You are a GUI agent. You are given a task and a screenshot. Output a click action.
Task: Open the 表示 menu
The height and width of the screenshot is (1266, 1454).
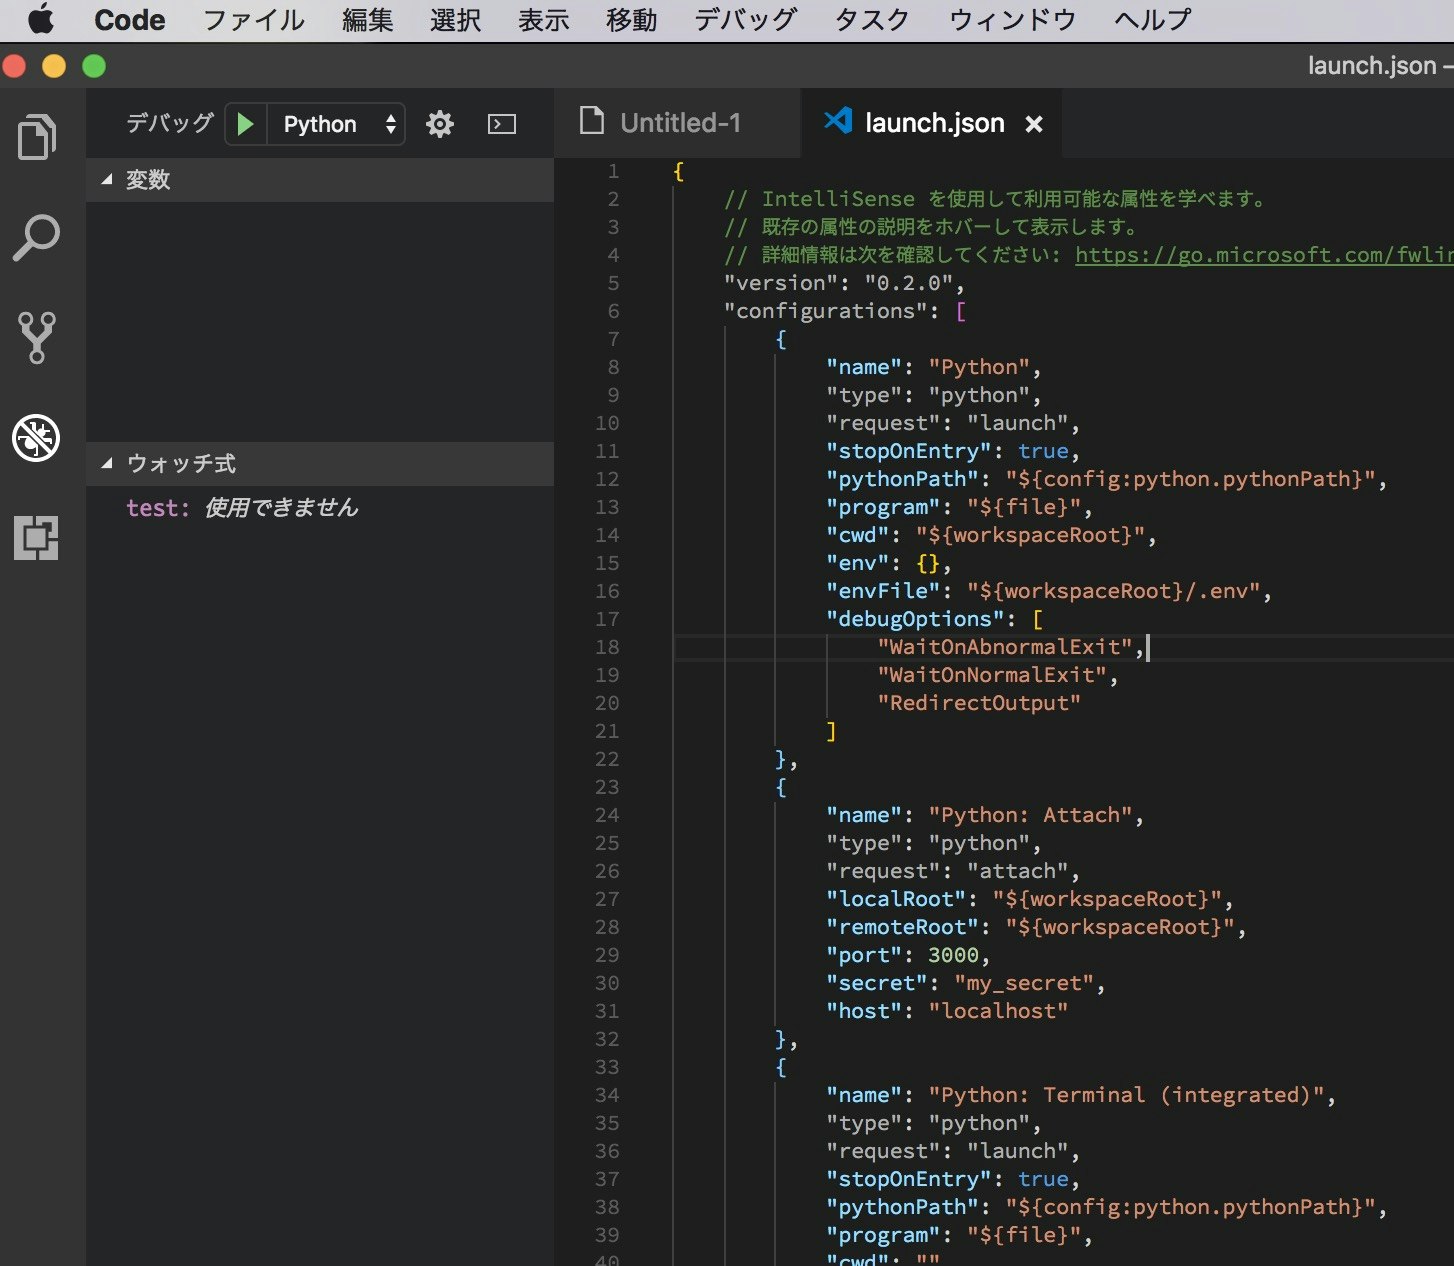click(543, 19)
